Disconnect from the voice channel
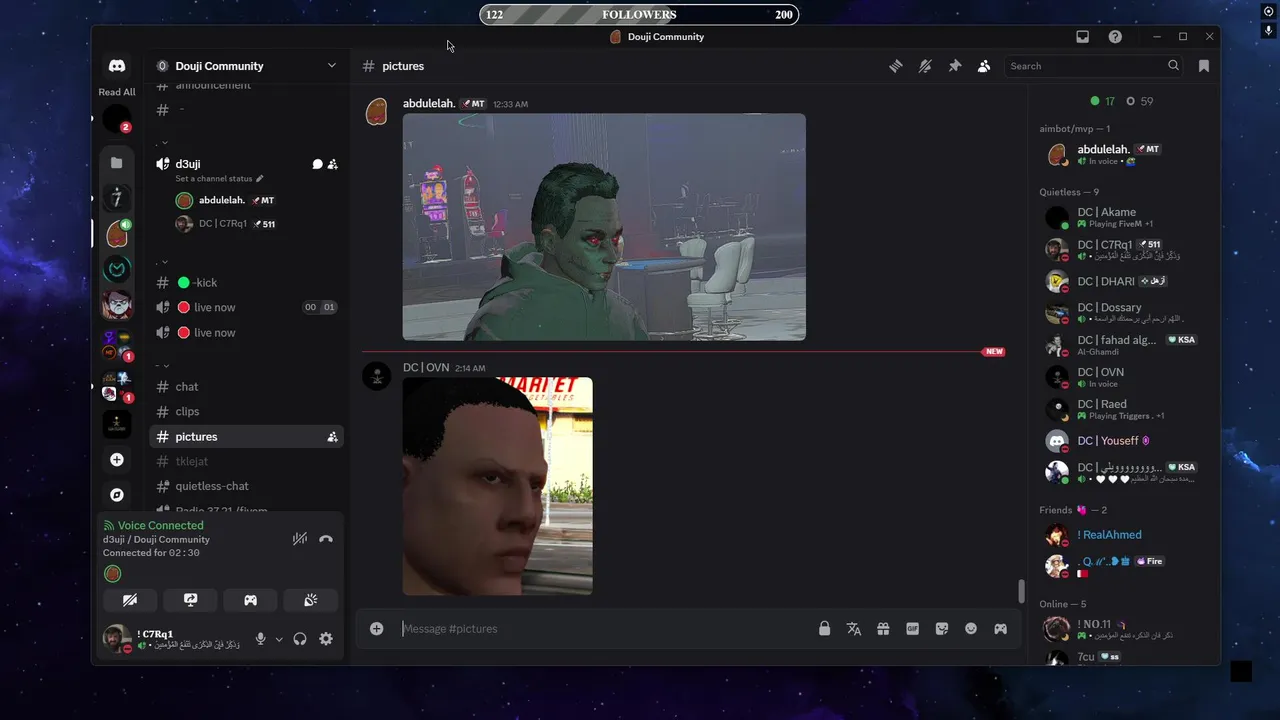The image size is (1280, 720). tap(325, 539)
